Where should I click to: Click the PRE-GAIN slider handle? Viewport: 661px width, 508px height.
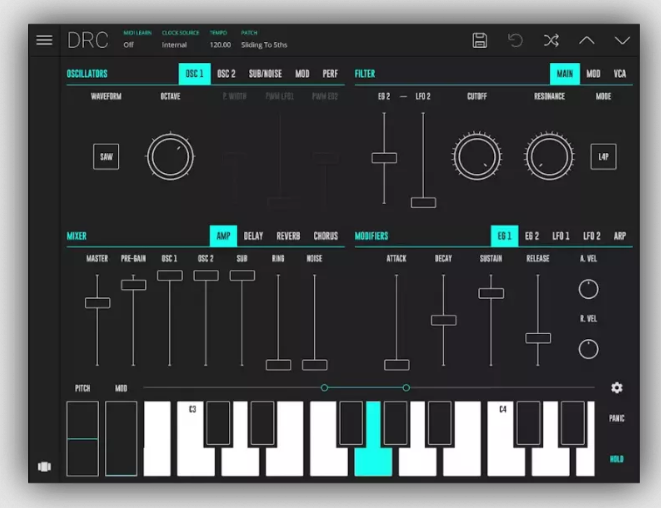pyautogui.click(x=134, y=285)
